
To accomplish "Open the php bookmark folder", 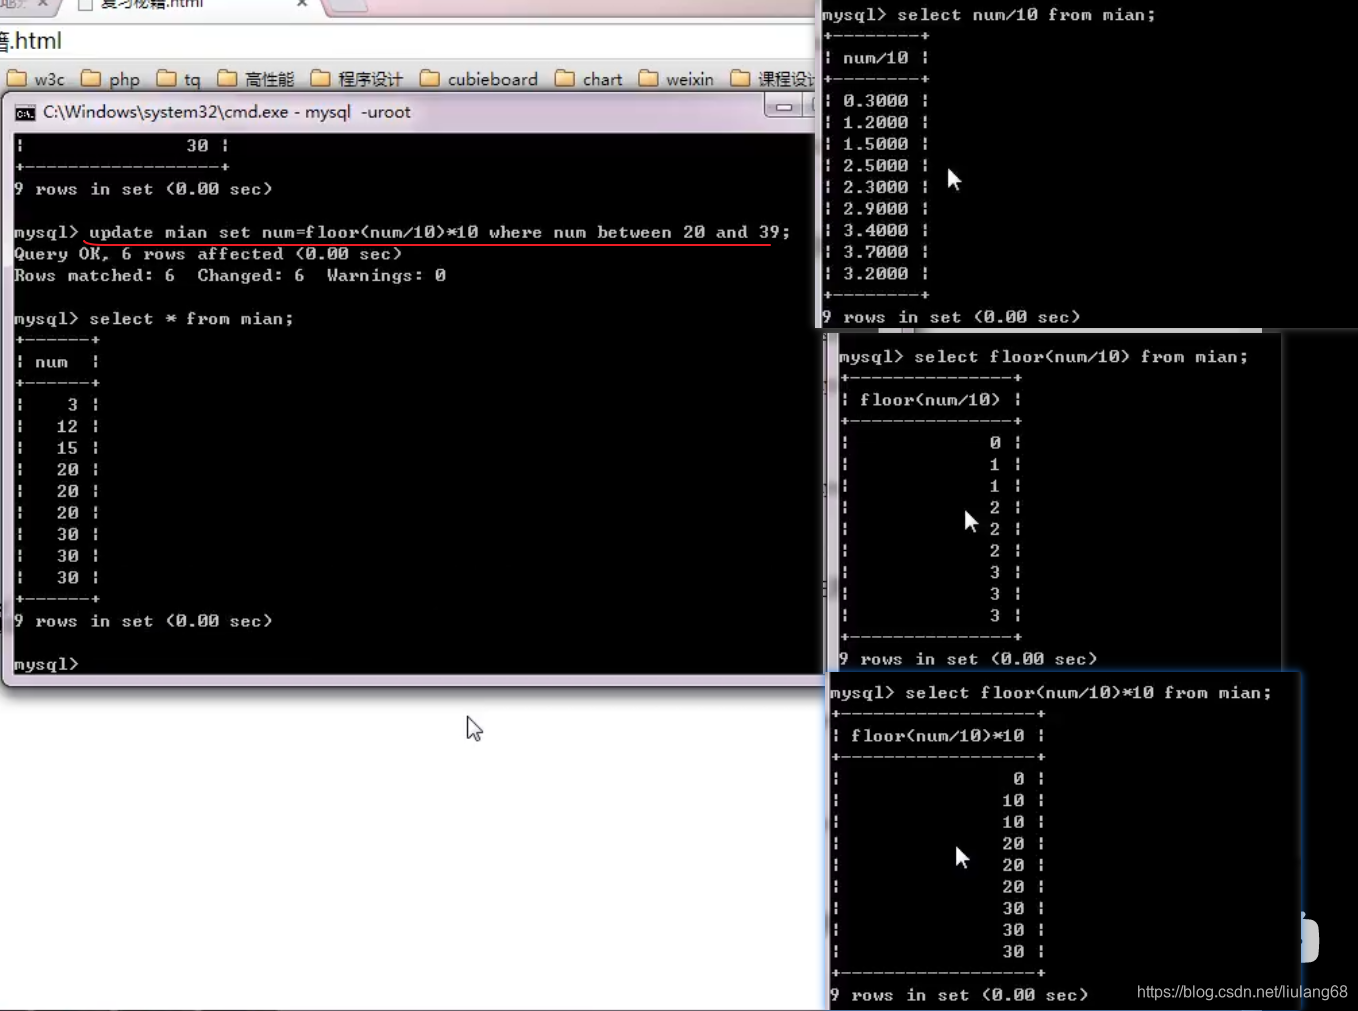I will pos(111,79).
